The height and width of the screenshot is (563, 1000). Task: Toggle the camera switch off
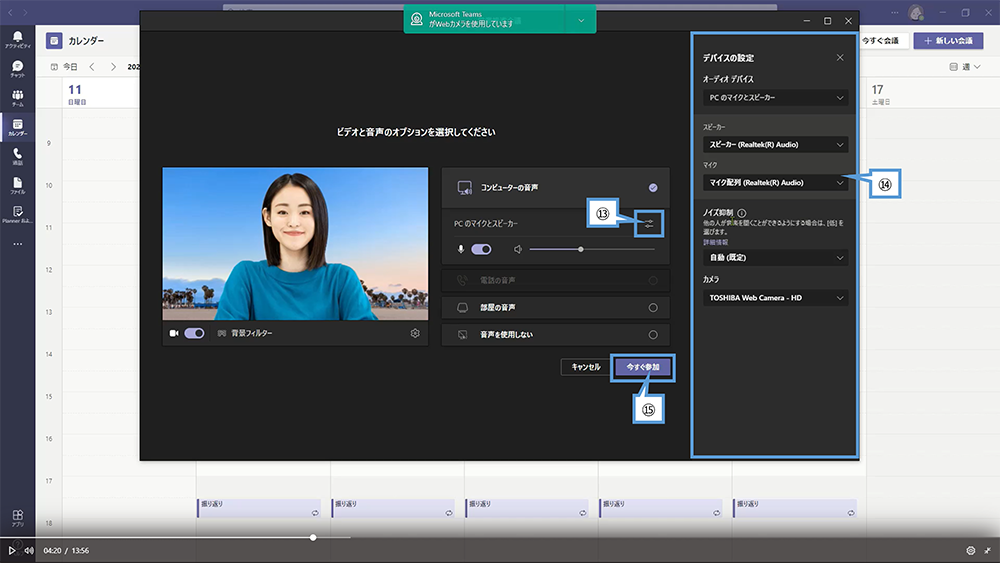(194, 333)
